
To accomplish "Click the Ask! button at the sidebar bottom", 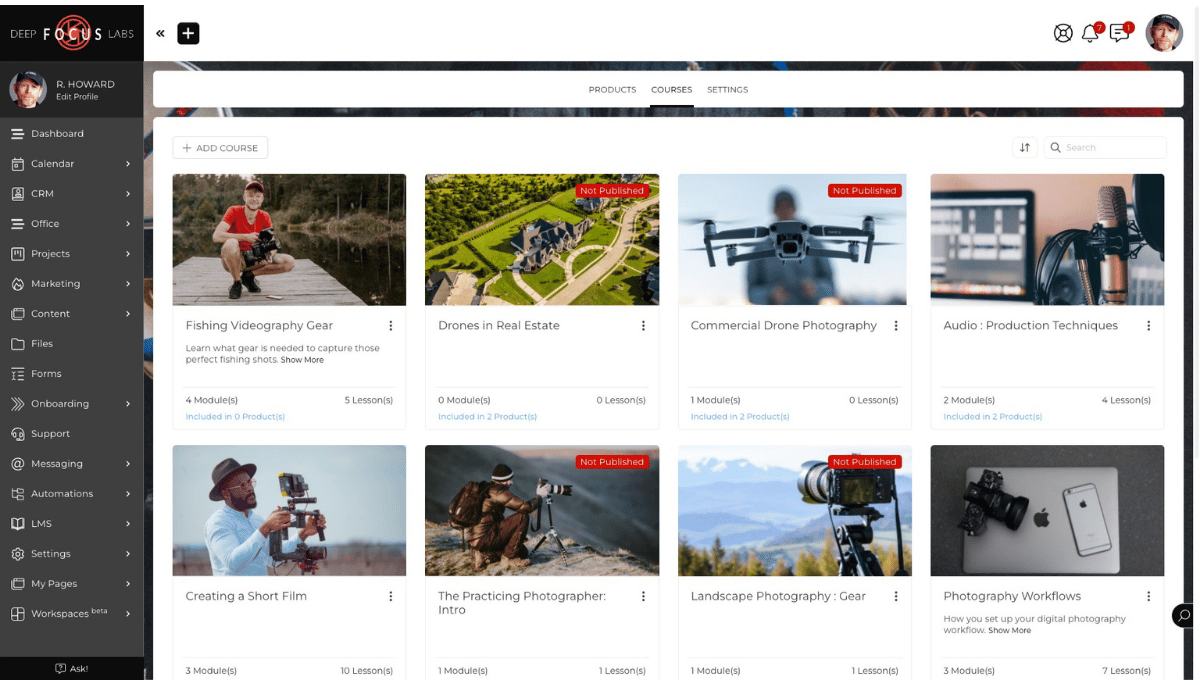I will pyautogui.click(x=72, y=668).
